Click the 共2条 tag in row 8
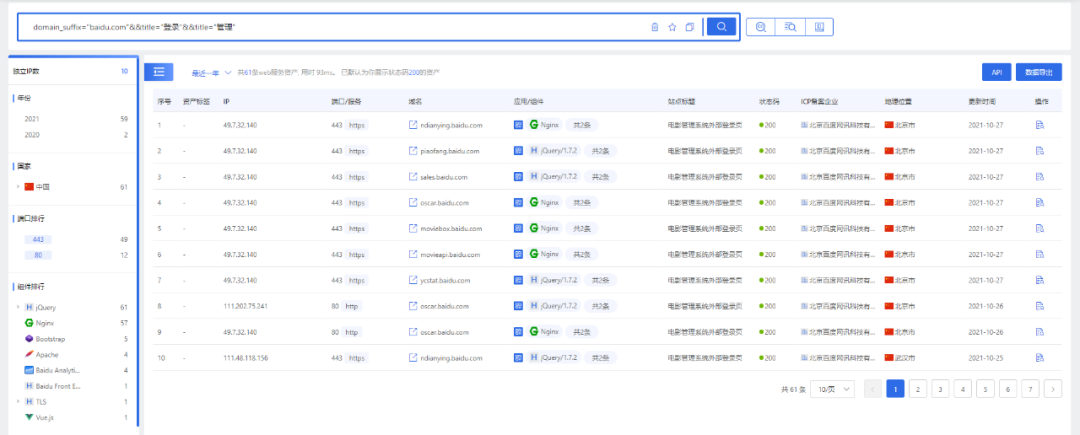The width and height of the screenshot is (1080, 435). (x=601, y=306)
